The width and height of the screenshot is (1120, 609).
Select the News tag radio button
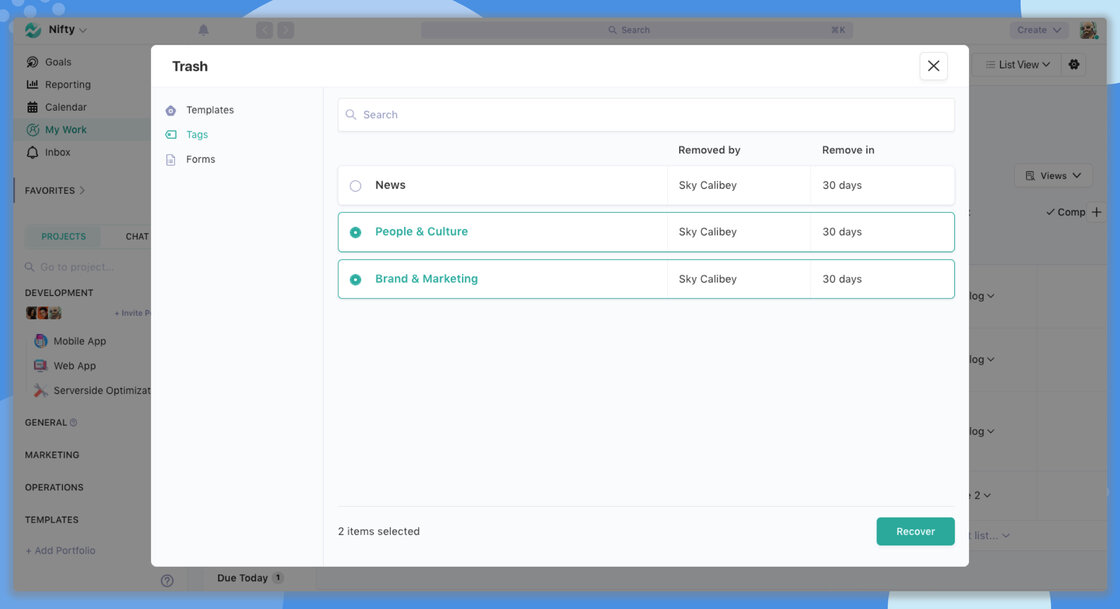(355, 186)
